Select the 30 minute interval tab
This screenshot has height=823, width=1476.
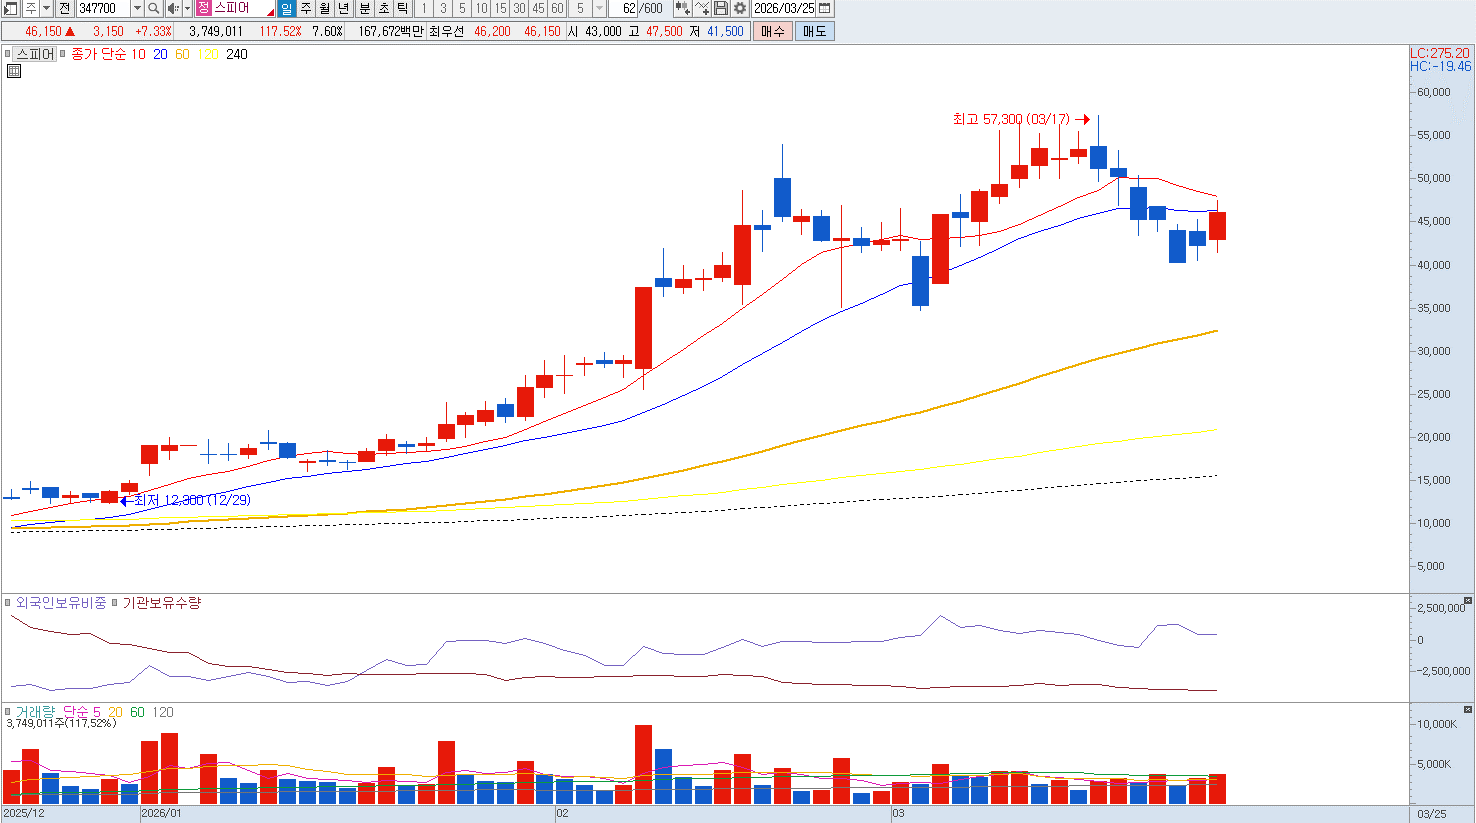tap(519, 8)
